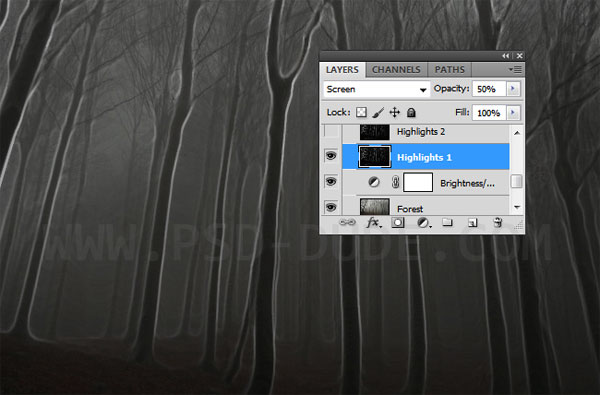Open the Layers panel options menu
Screen dimensions: 600x395
coord(515,69)
